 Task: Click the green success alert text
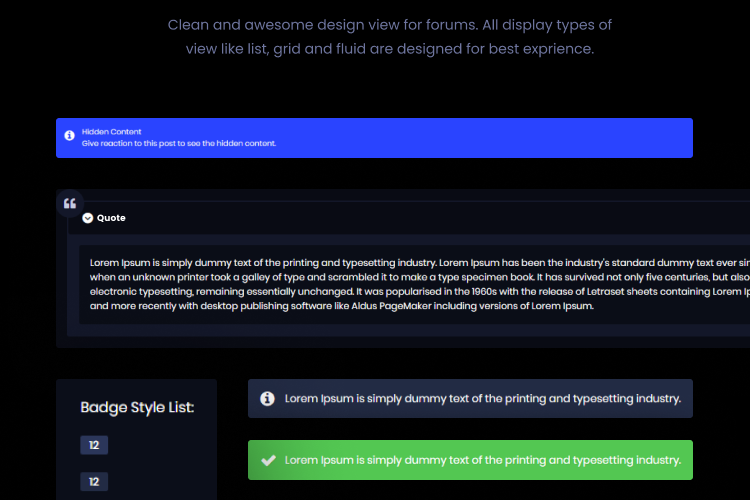482,460
